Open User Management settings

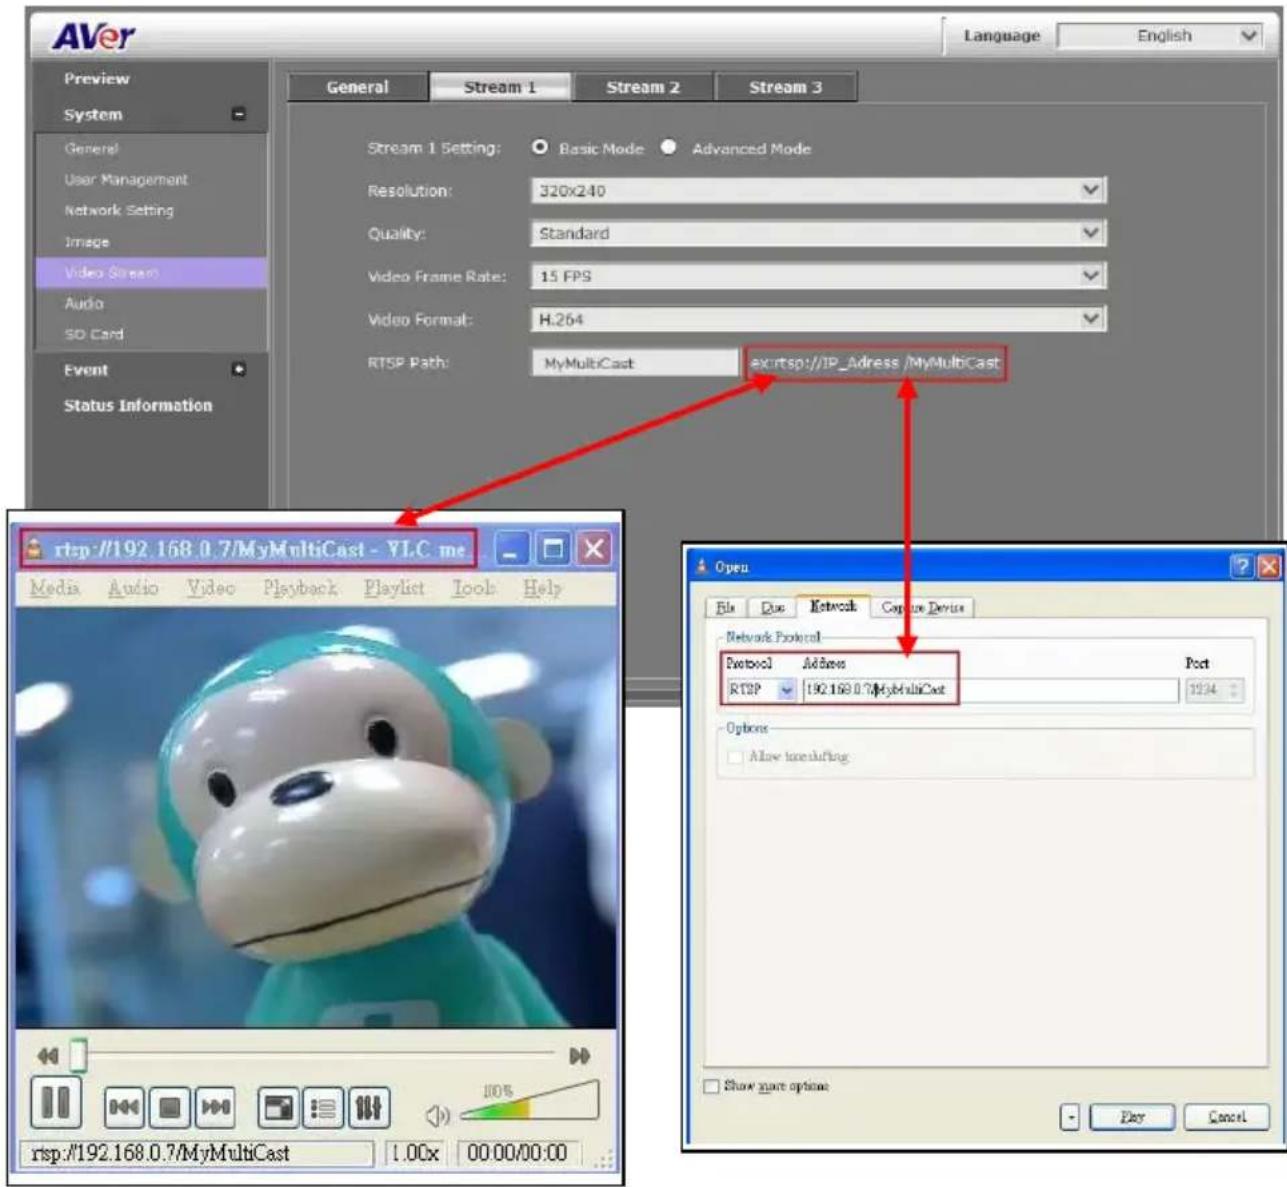point(126,179)
